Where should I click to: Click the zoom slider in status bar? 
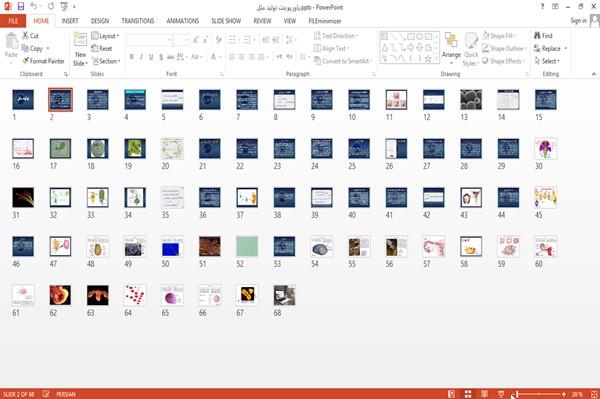click(539, 394)
